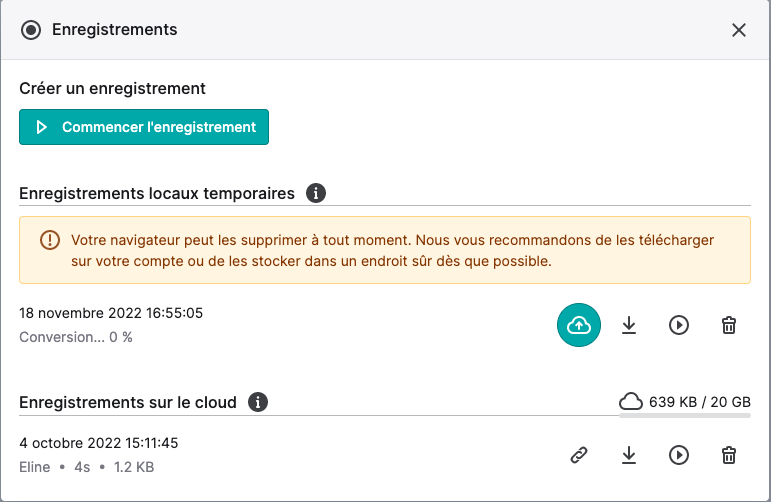Delete the 4 octobre 2022 cloud recording

pyautogui.click(x=729, y=455)
